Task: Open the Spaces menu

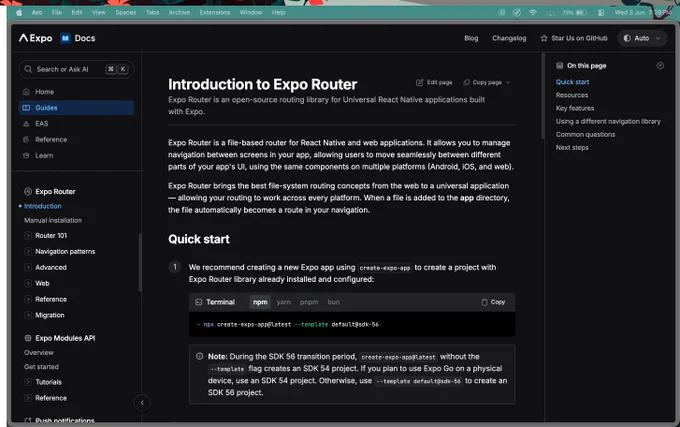Action: [x=125, y=13]
